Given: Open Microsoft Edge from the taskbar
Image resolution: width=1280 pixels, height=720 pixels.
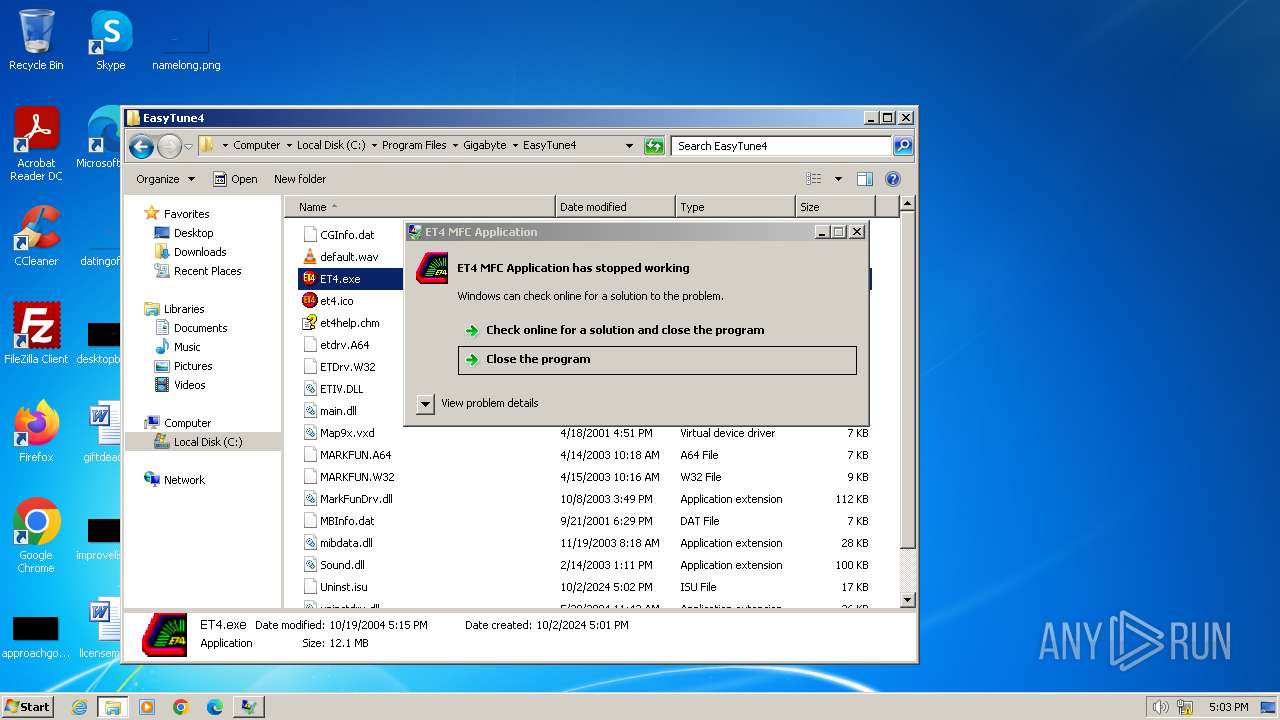Looking at the screenshot, I should (x=215, y=707).
